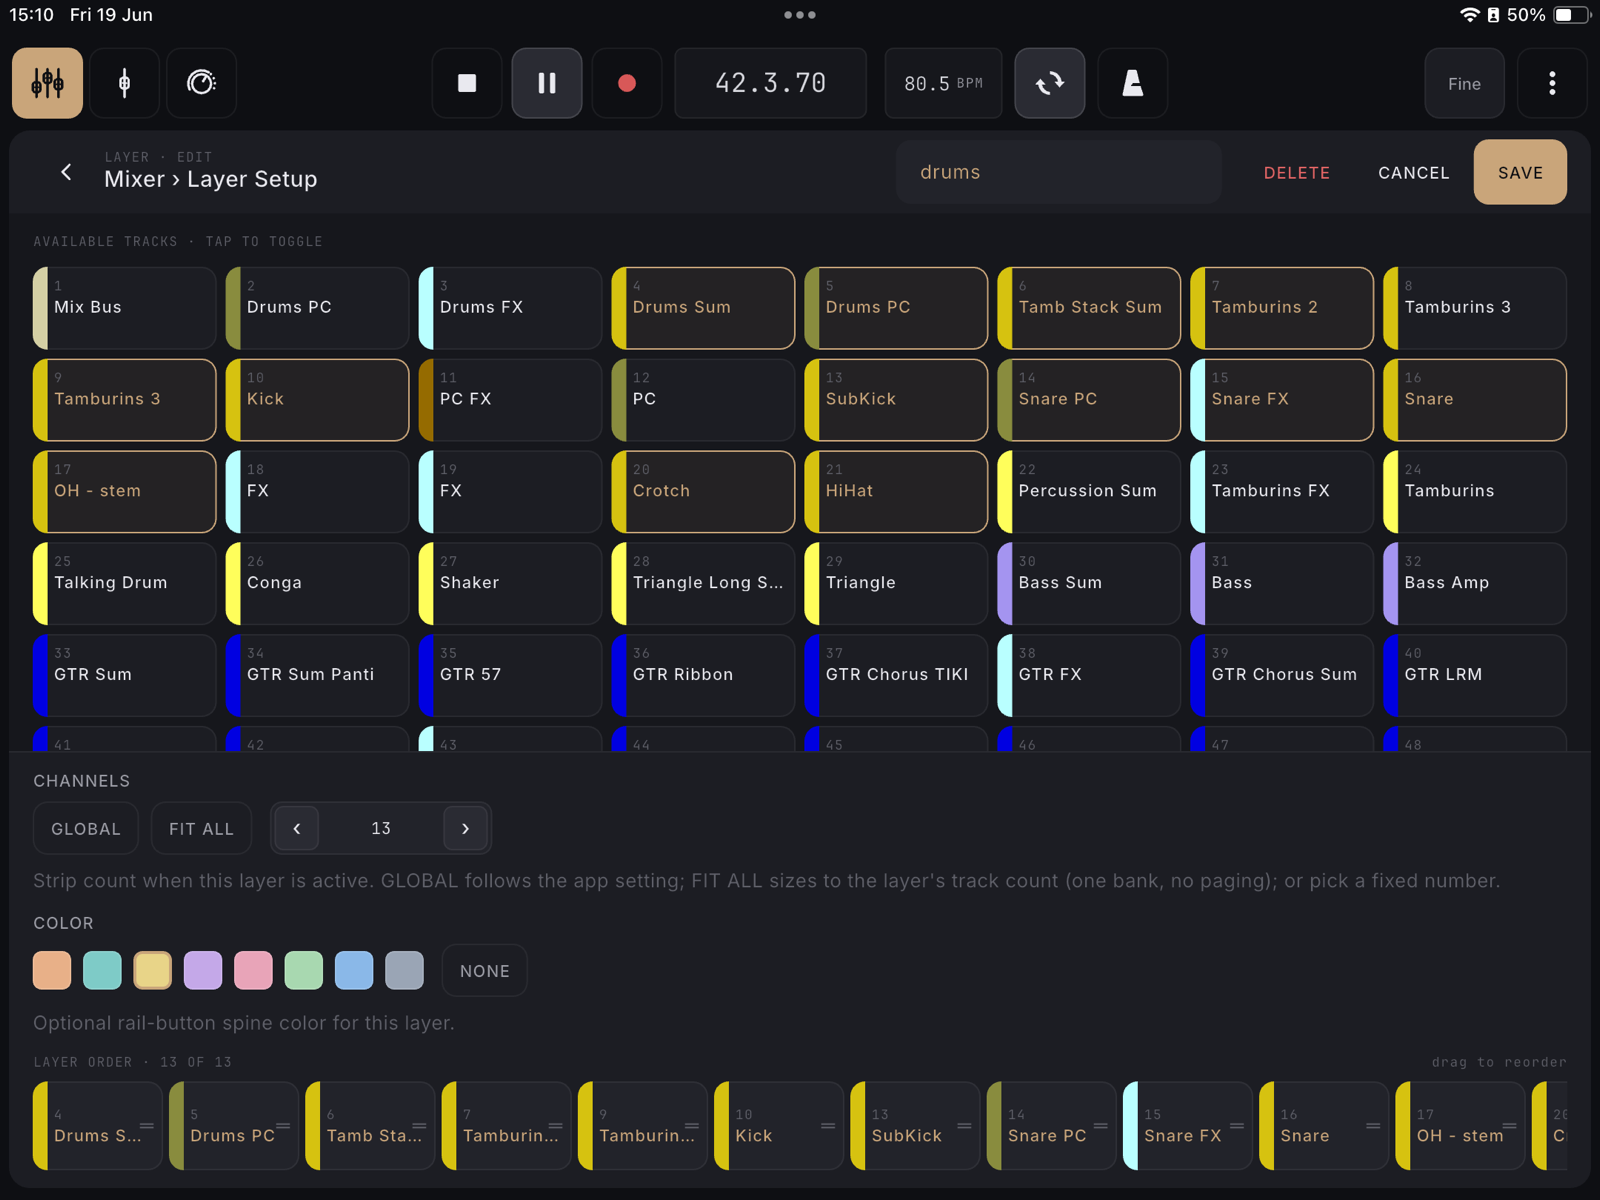Decrease channel count with left arrow
Image resolution: width=1600 pixels, height=1200 pixels.
(297, 828)
